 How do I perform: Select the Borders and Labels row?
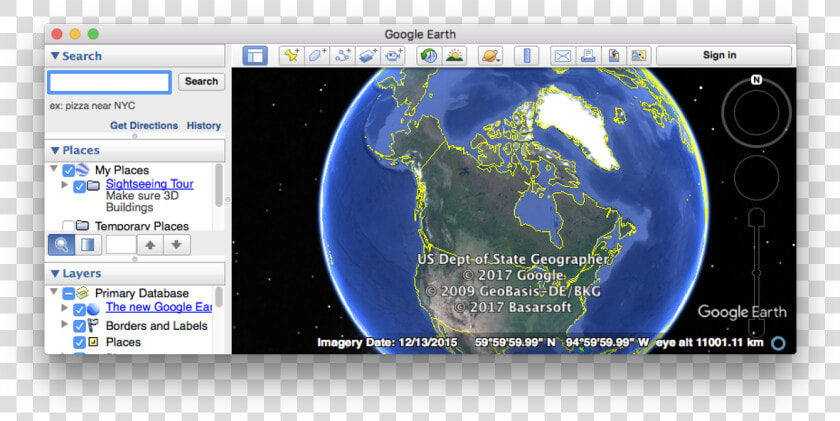click(156, 326)
